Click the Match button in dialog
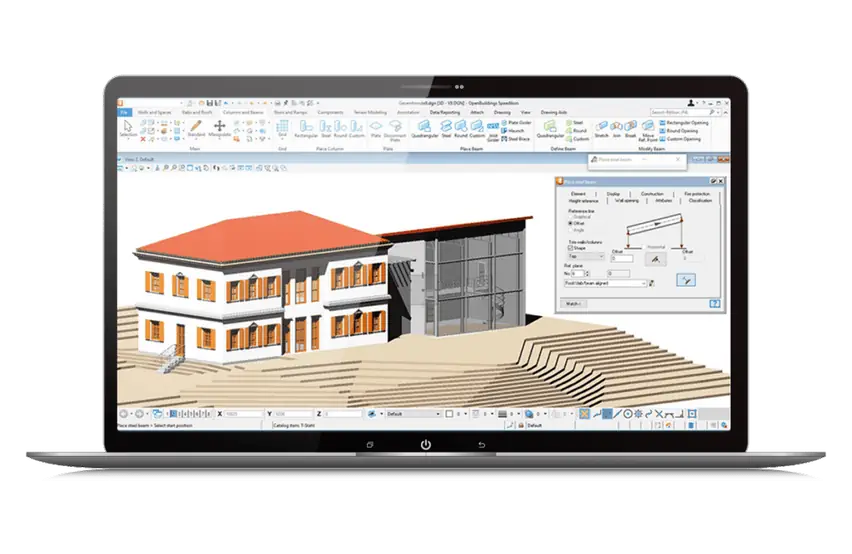The image size is (852, 554). [x=573, y=304]
